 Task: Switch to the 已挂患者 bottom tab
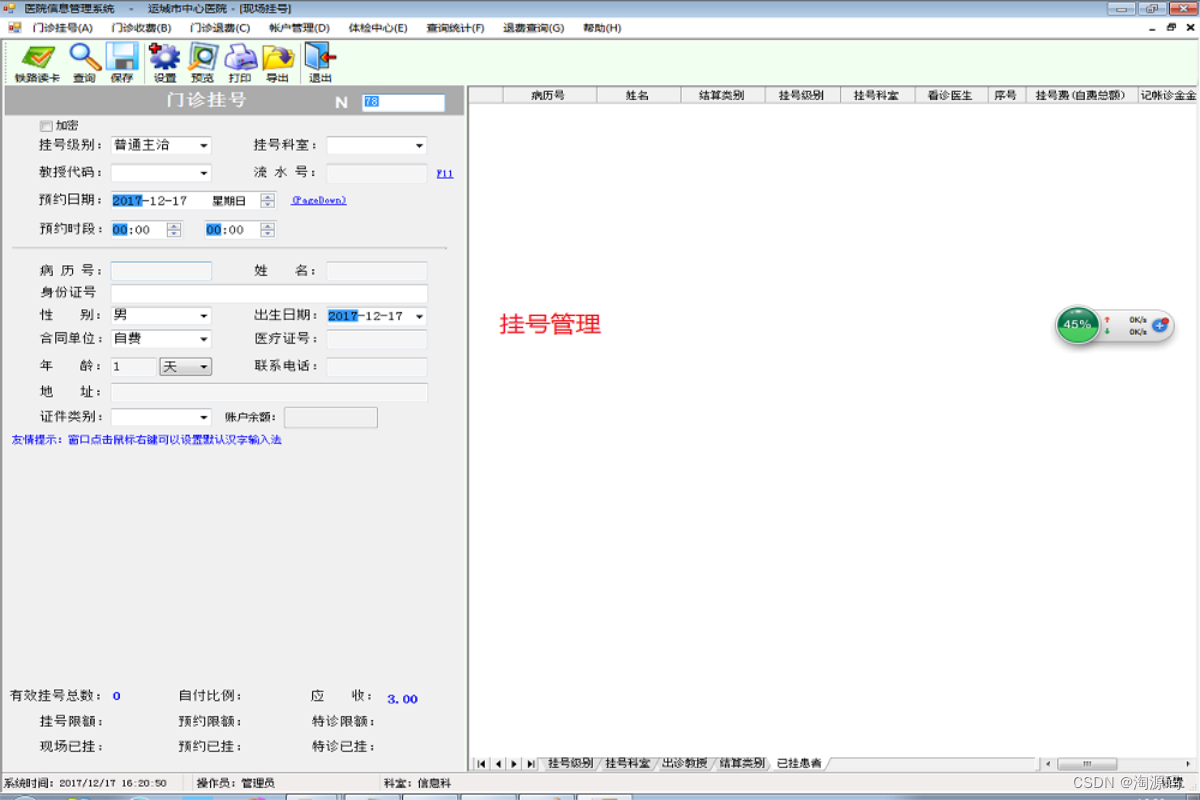pos(799,763)
